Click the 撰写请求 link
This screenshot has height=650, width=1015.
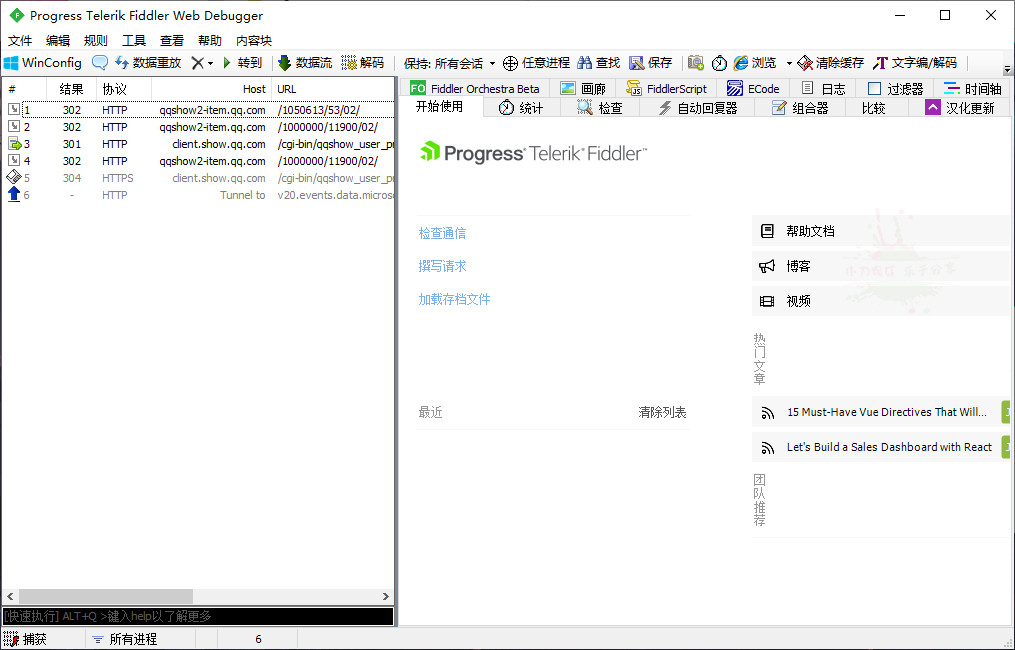(x=442, y=266)
